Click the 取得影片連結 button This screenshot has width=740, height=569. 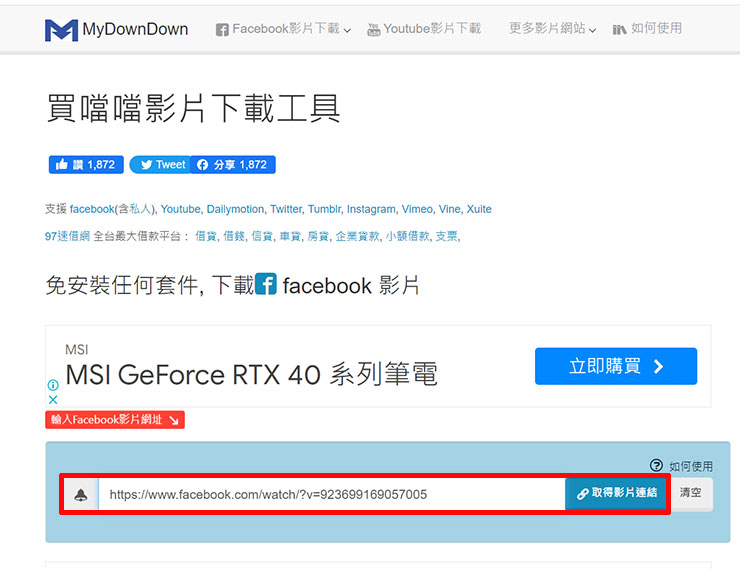(x=617, y=494)
